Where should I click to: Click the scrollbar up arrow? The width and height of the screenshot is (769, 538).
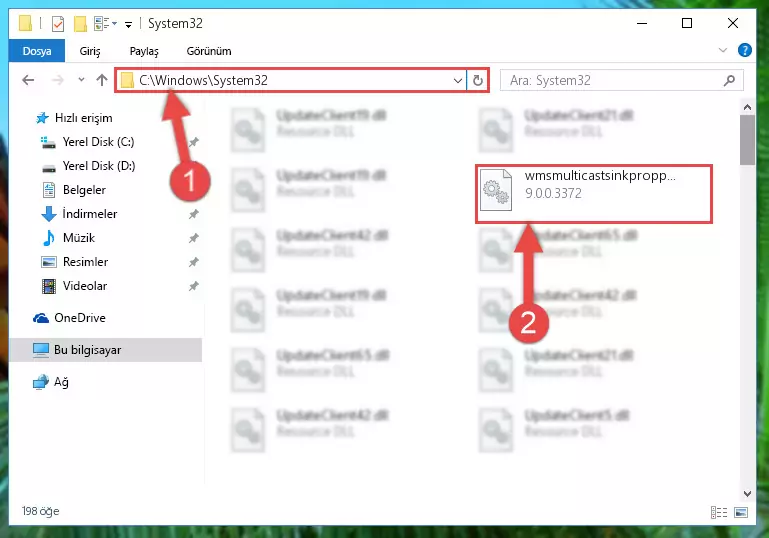[747, 107]
